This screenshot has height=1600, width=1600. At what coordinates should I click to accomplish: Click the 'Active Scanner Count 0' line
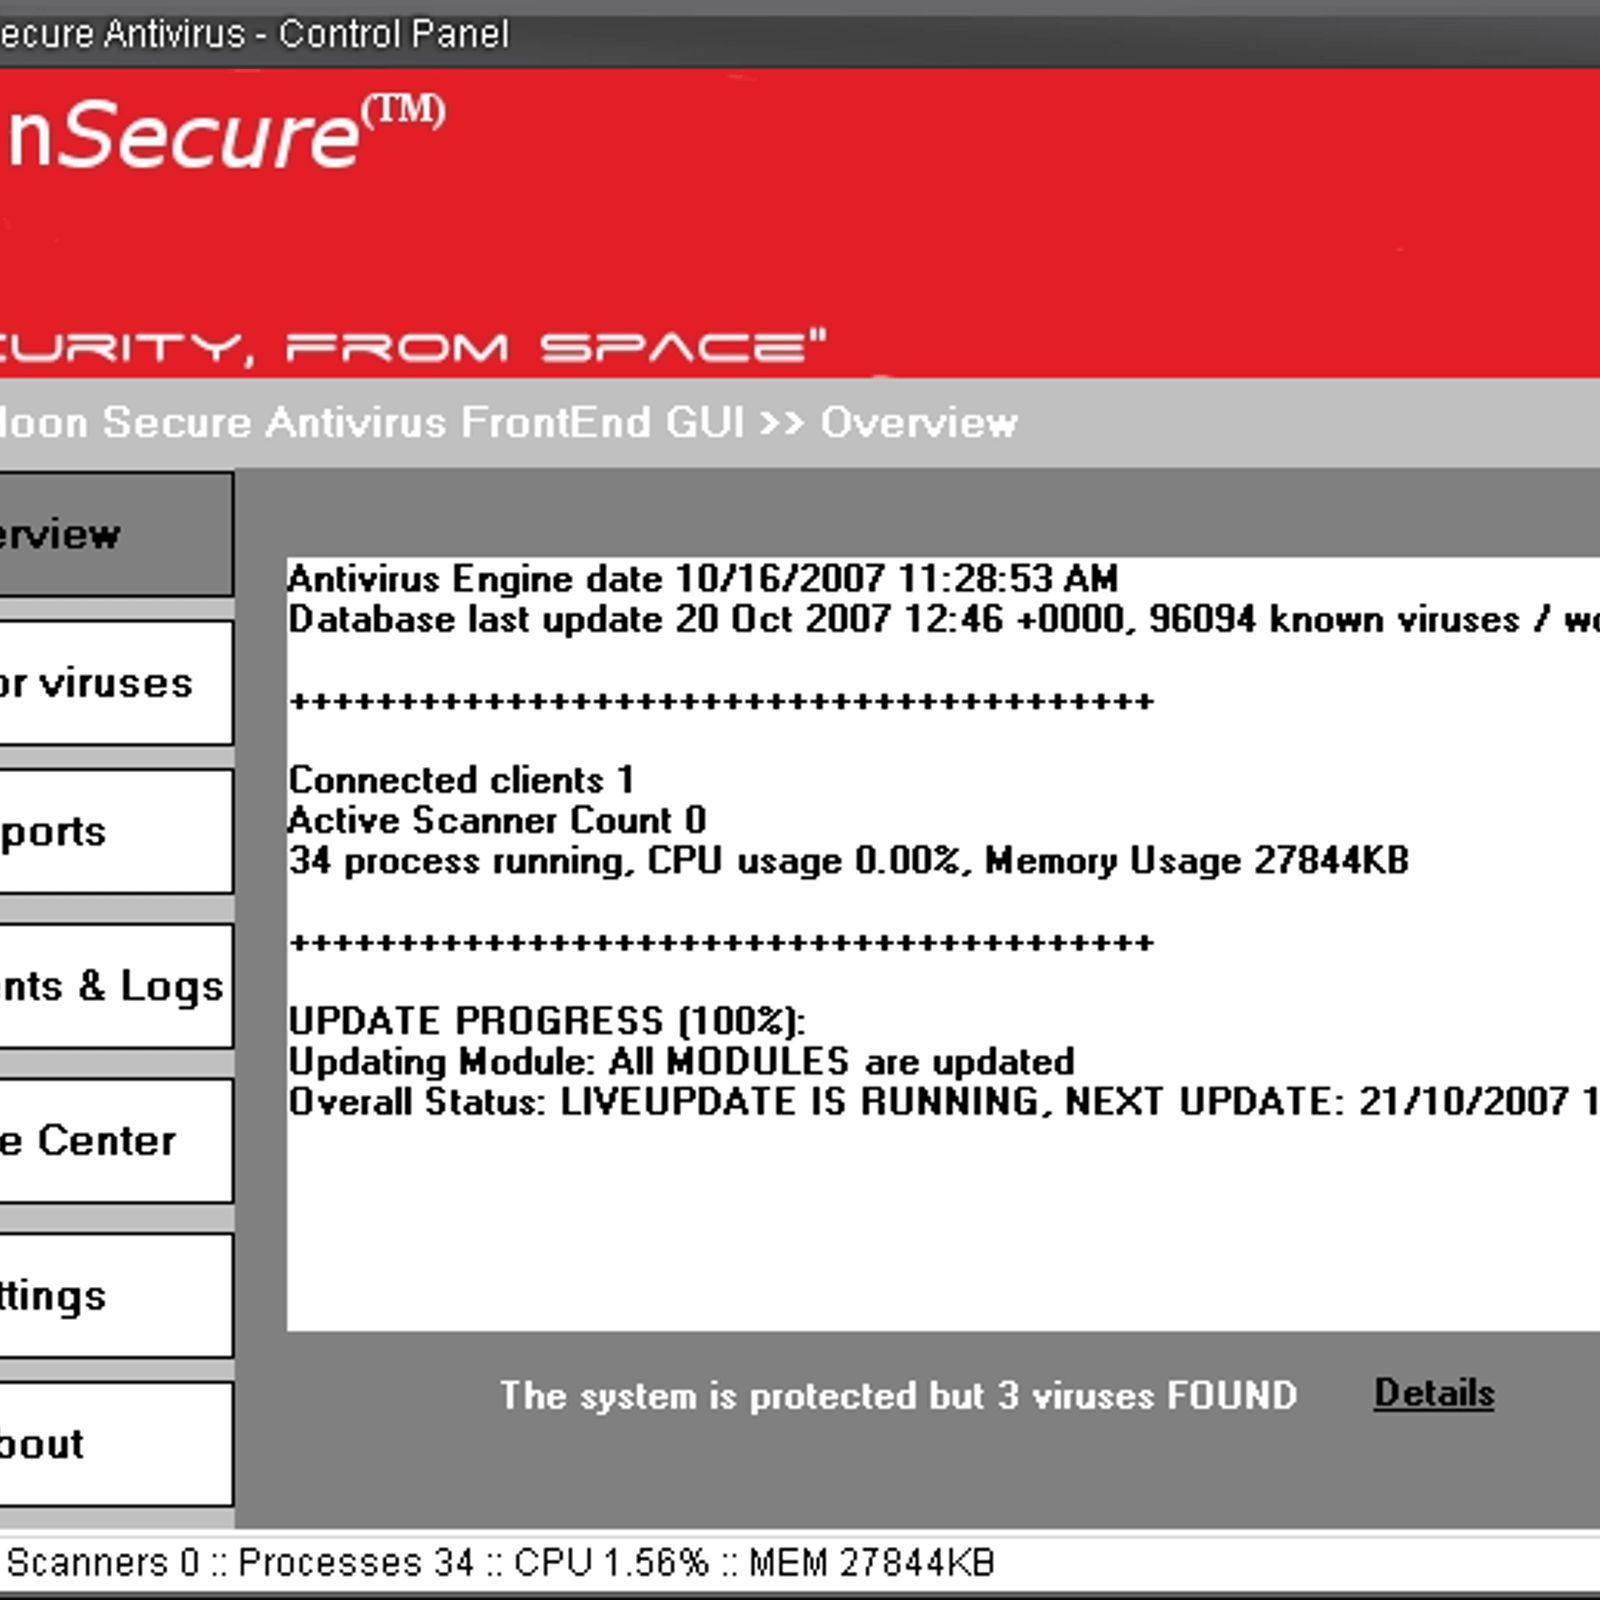click(497, 821)
